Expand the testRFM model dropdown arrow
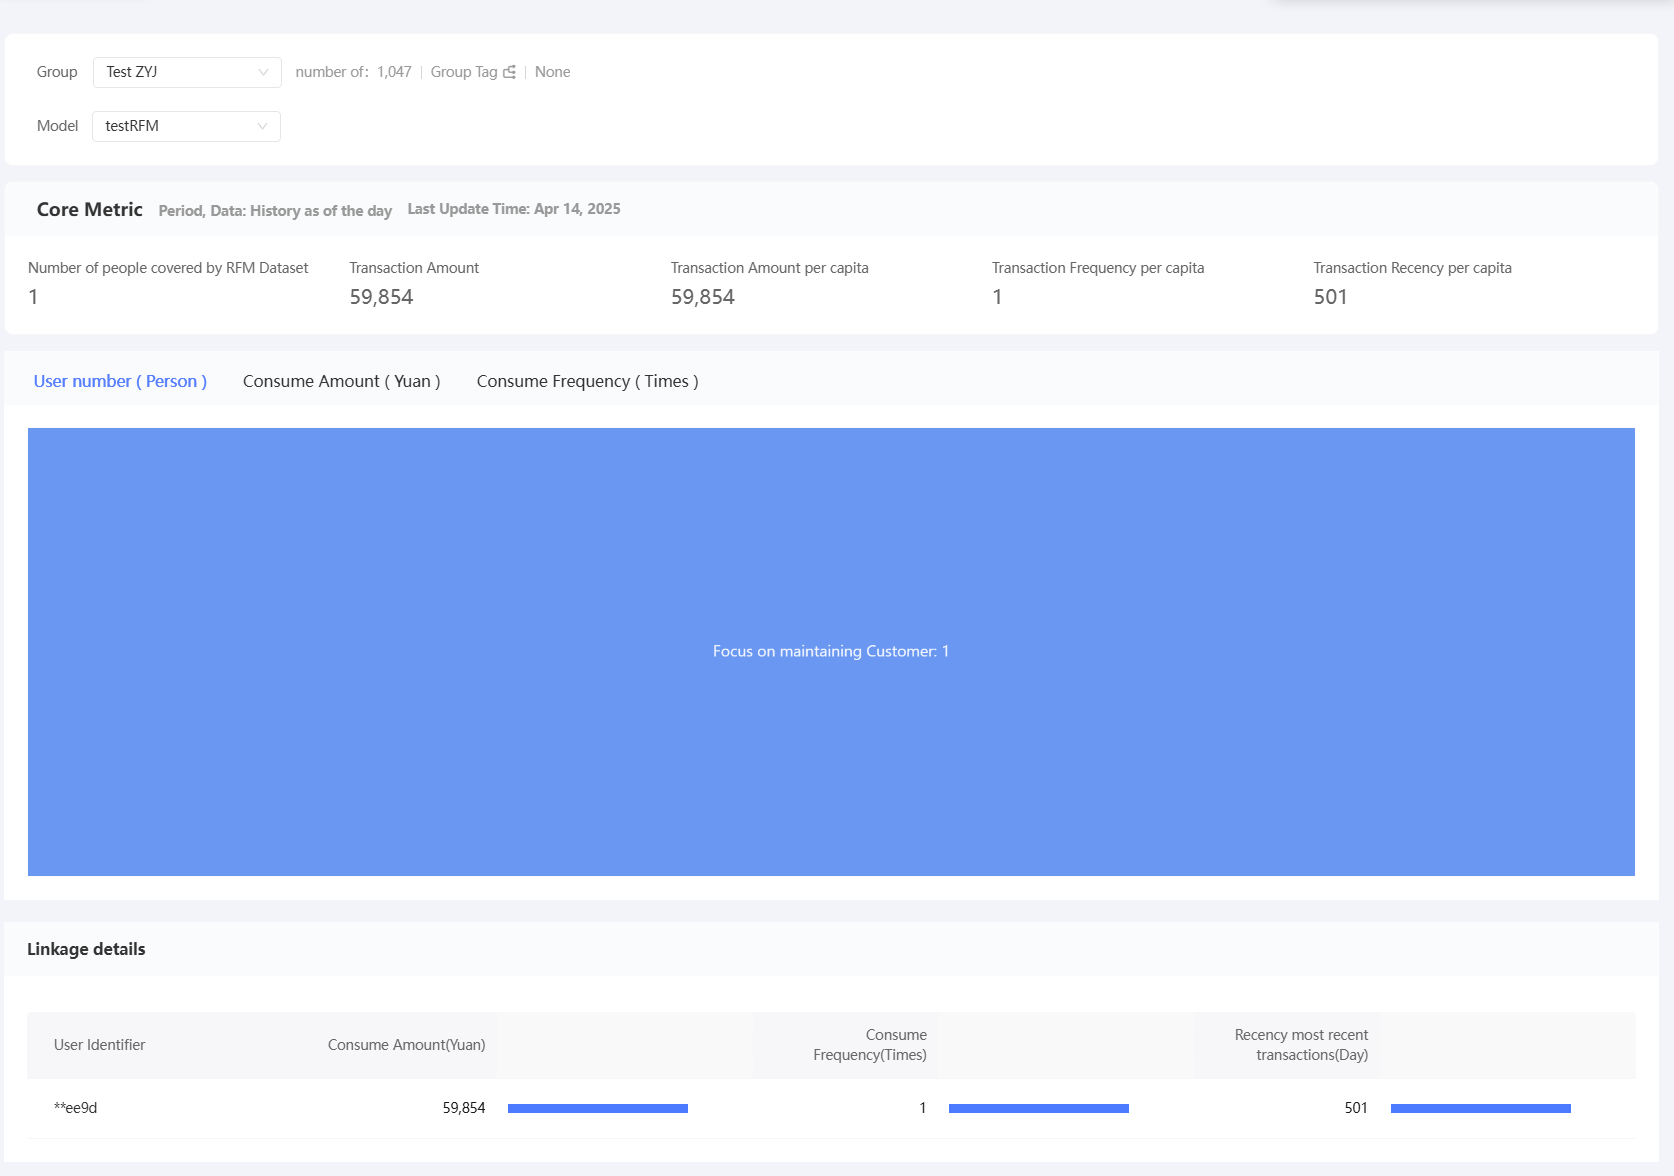 (262, 126)
